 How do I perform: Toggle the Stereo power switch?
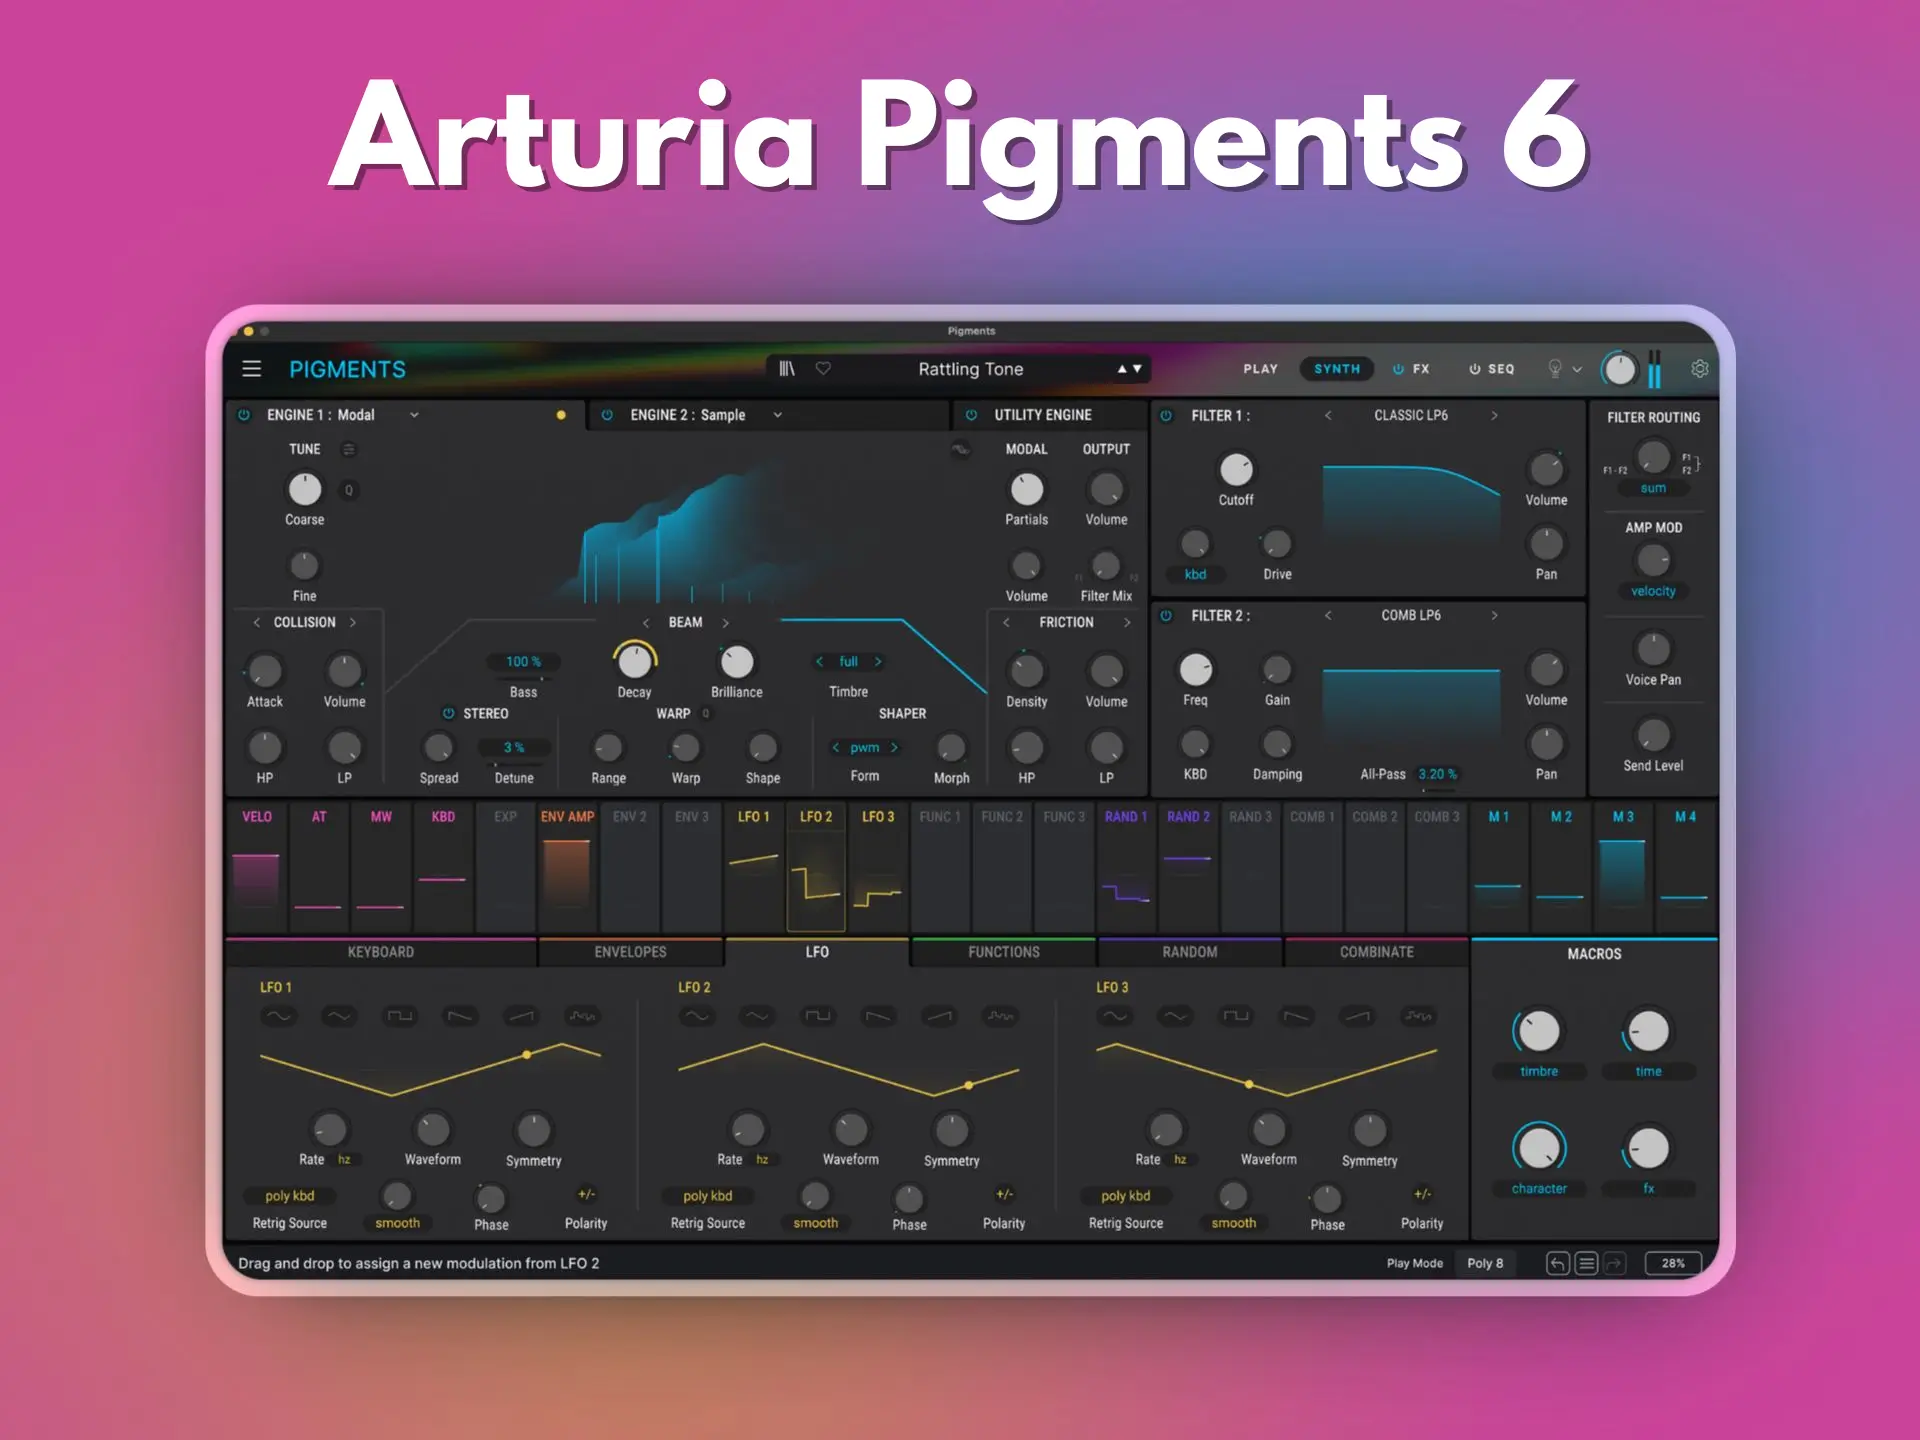[x=448, y=714]
